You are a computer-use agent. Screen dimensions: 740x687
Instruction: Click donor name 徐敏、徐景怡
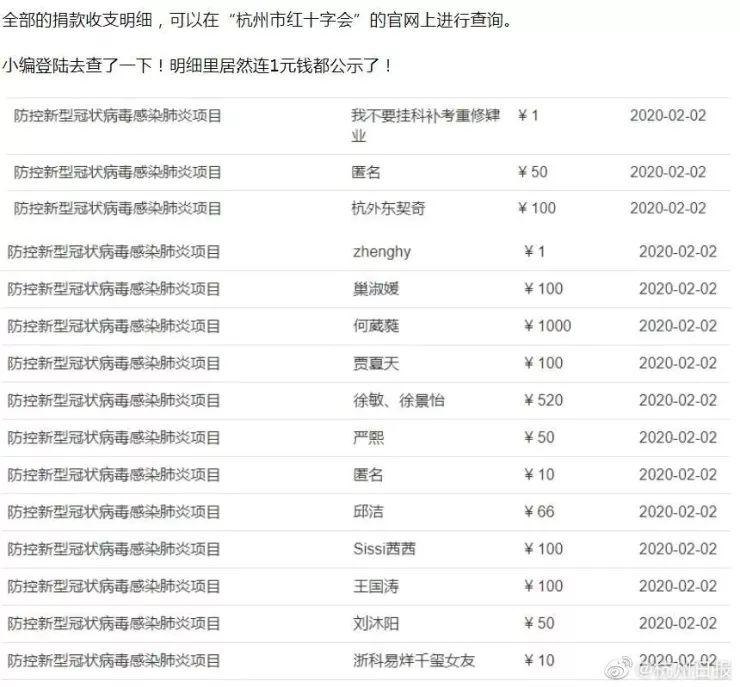[x=398, y=401]
